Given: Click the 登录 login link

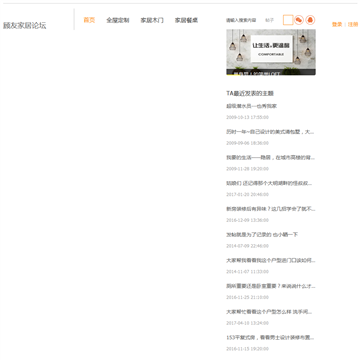Looking at the screenshot, I should pos(337,24).
